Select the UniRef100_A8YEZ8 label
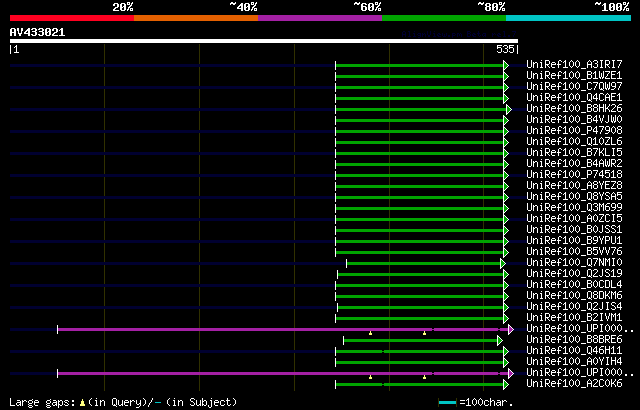The width and height of the screenshot is (640, 410). [x=574, y=186]
